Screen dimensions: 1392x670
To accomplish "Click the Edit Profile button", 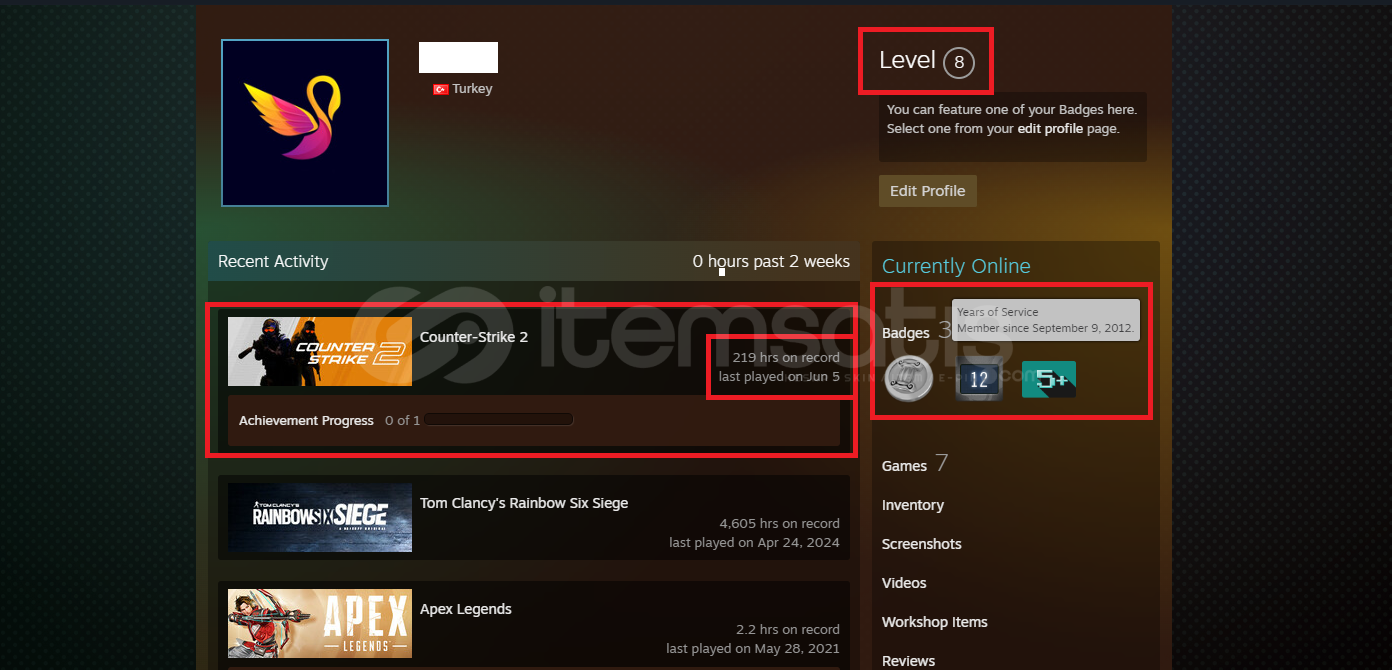I will click(928, 191).
